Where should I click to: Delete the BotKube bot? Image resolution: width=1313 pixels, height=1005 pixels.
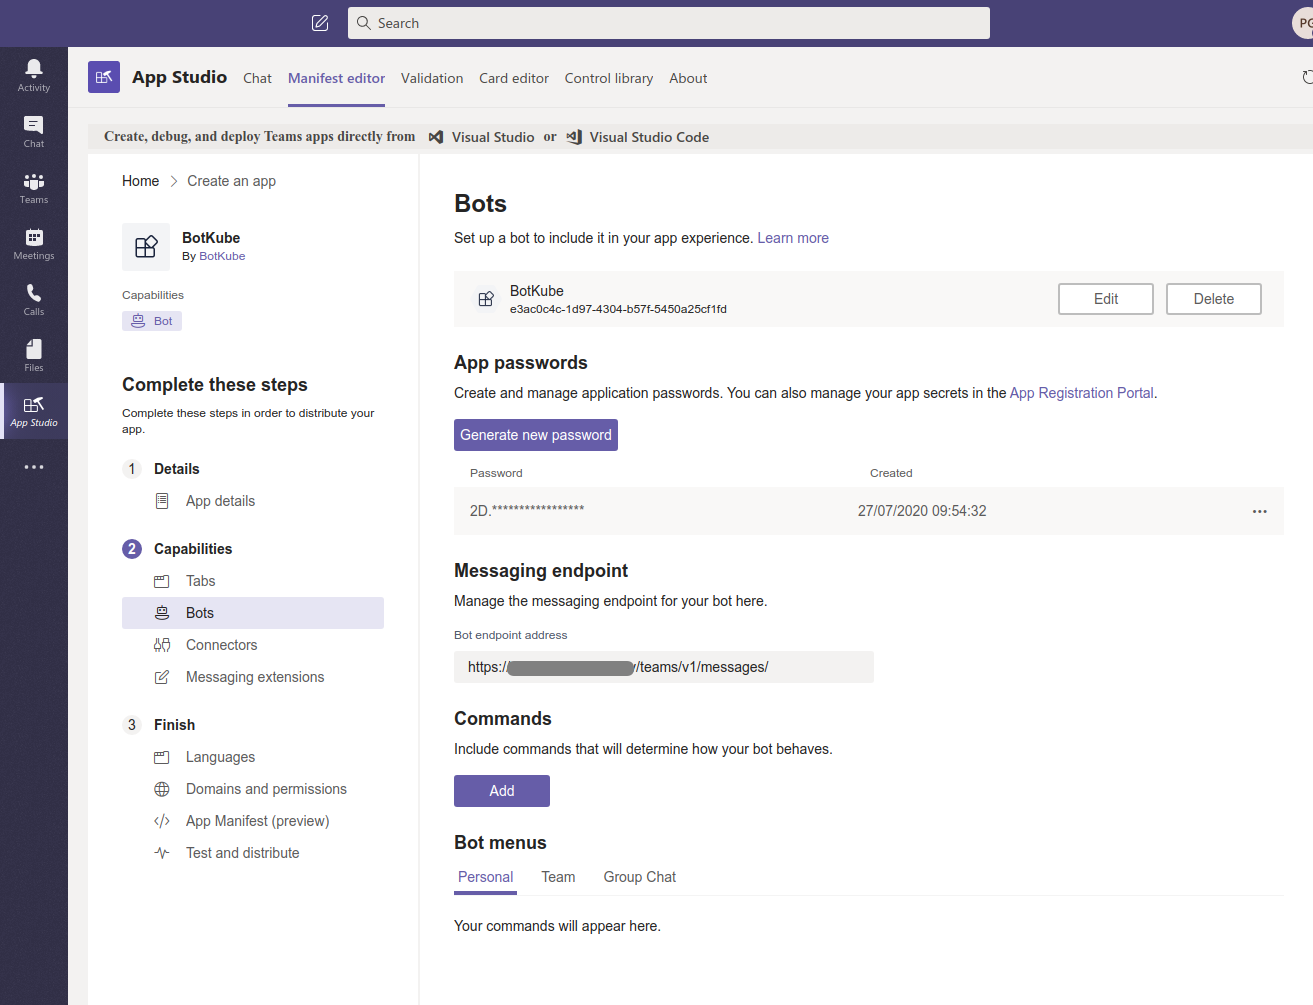(1213, 299)
